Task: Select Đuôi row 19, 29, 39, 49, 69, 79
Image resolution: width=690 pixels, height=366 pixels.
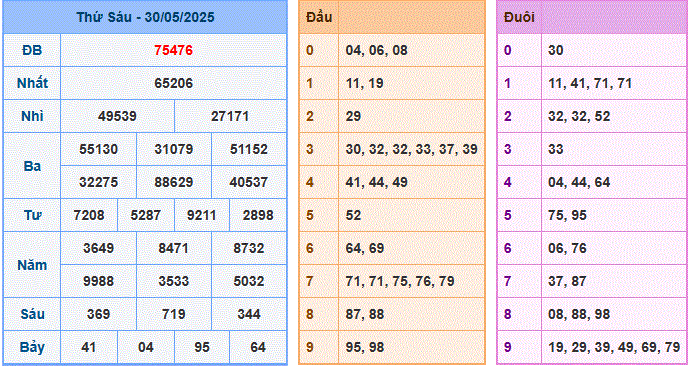Action: (x=614, y=347)
